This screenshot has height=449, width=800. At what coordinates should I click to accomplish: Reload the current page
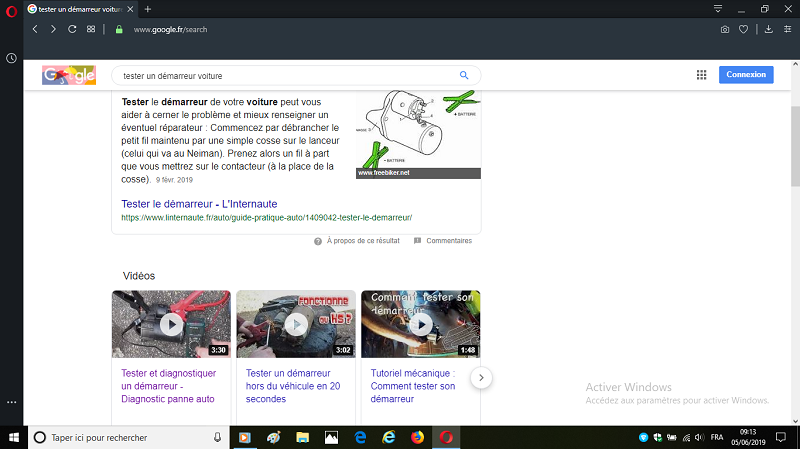(x=72, y=29)
